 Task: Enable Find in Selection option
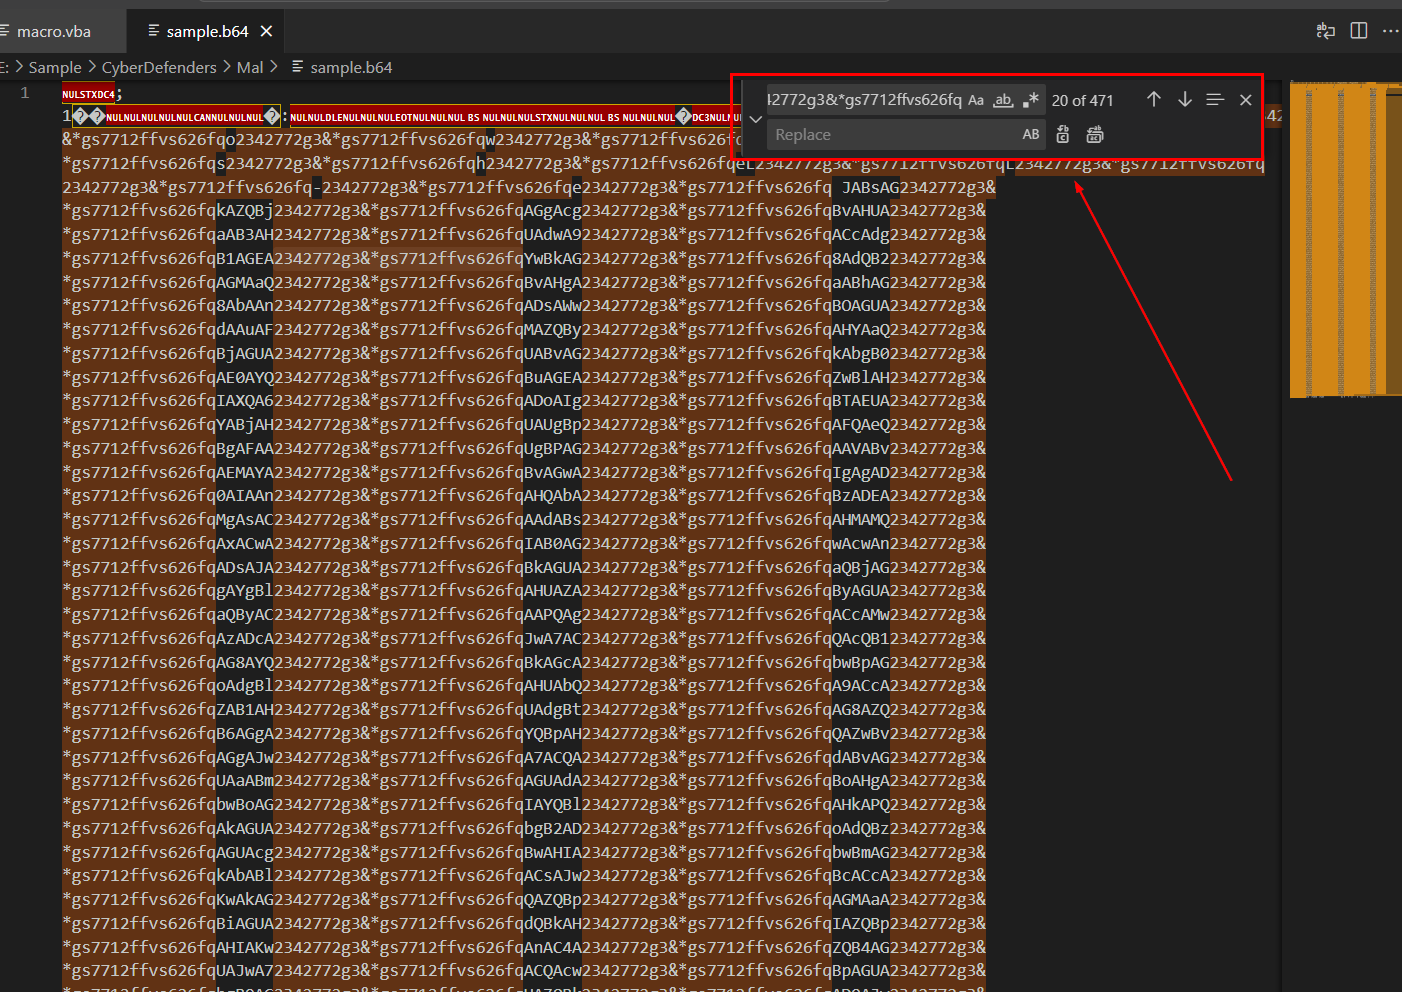pyautogui.click(x=1215, y=99)
